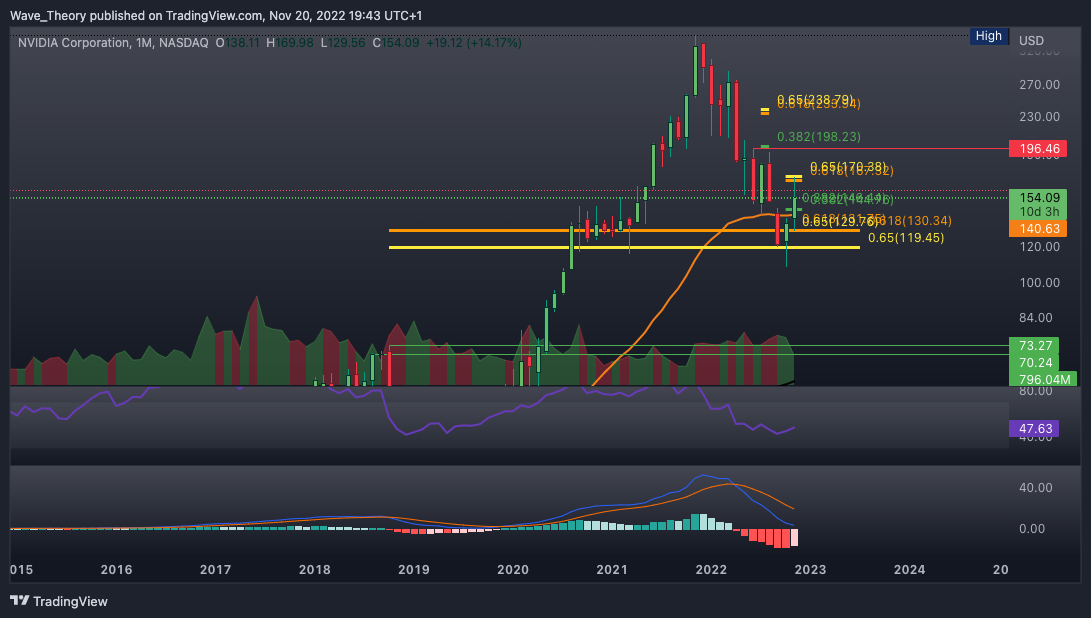
Task: Click the 84.00 price scale value
Action: [x=1036, y=317]
